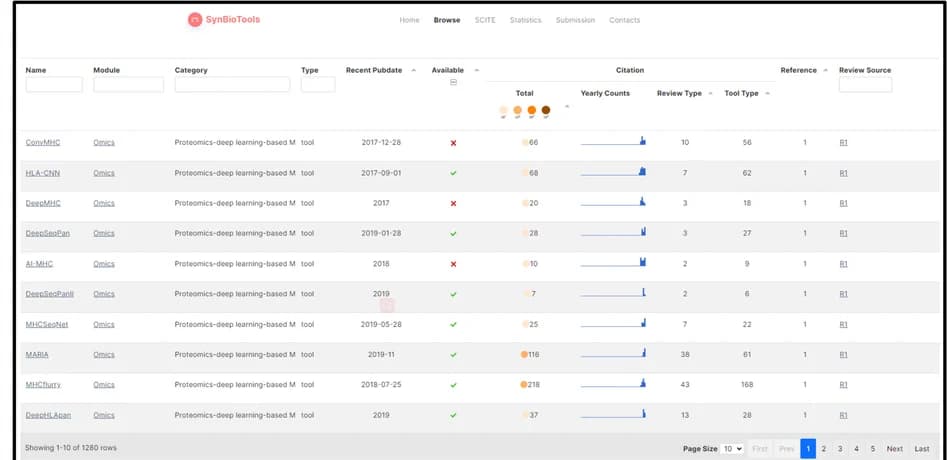Viewport: 947px width, 460px height.
Task: Go to page 3
Action: tap(840, 449)
